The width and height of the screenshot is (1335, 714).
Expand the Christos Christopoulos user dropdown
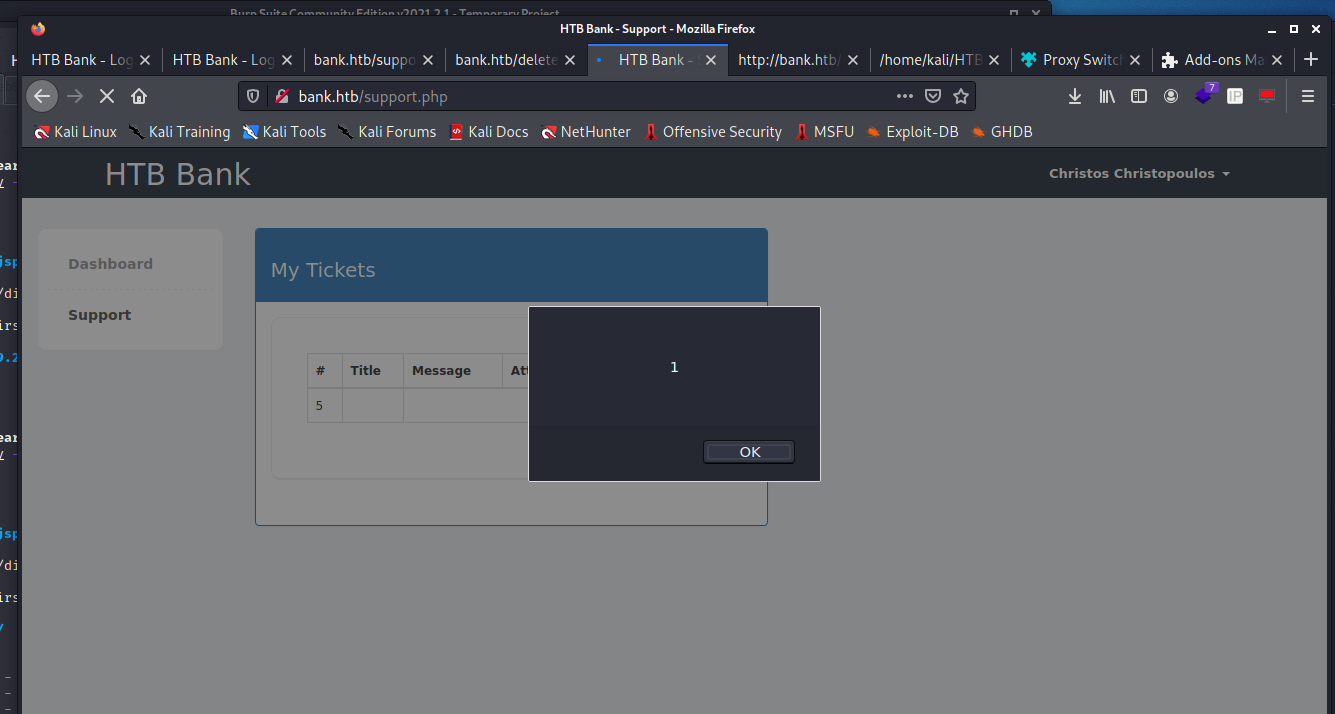(x=1139, y=174)
